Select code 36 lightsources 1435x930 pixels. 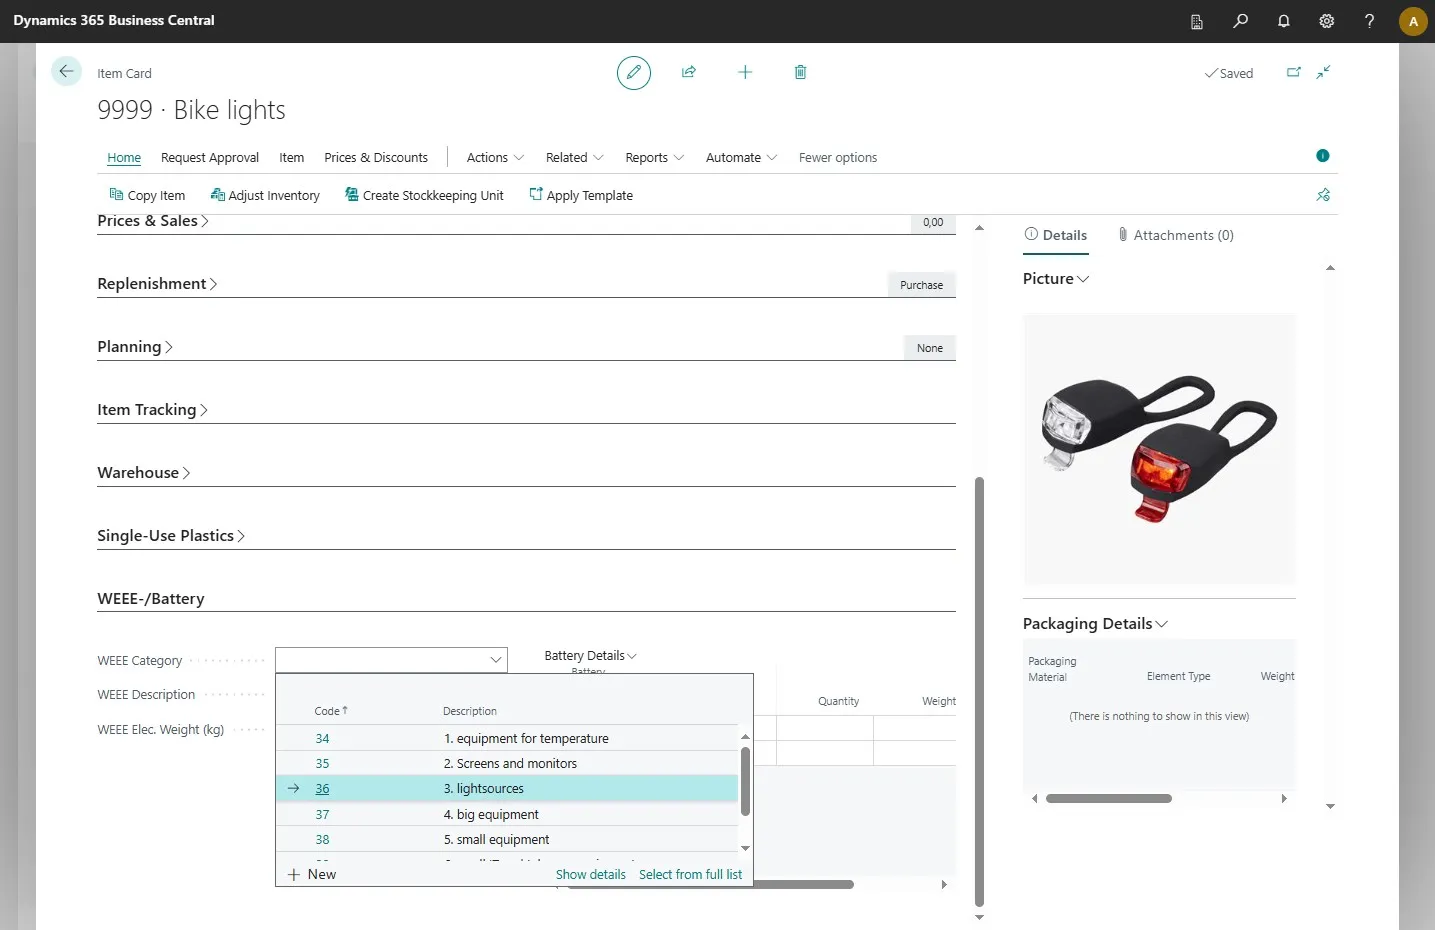click(507, 788)
